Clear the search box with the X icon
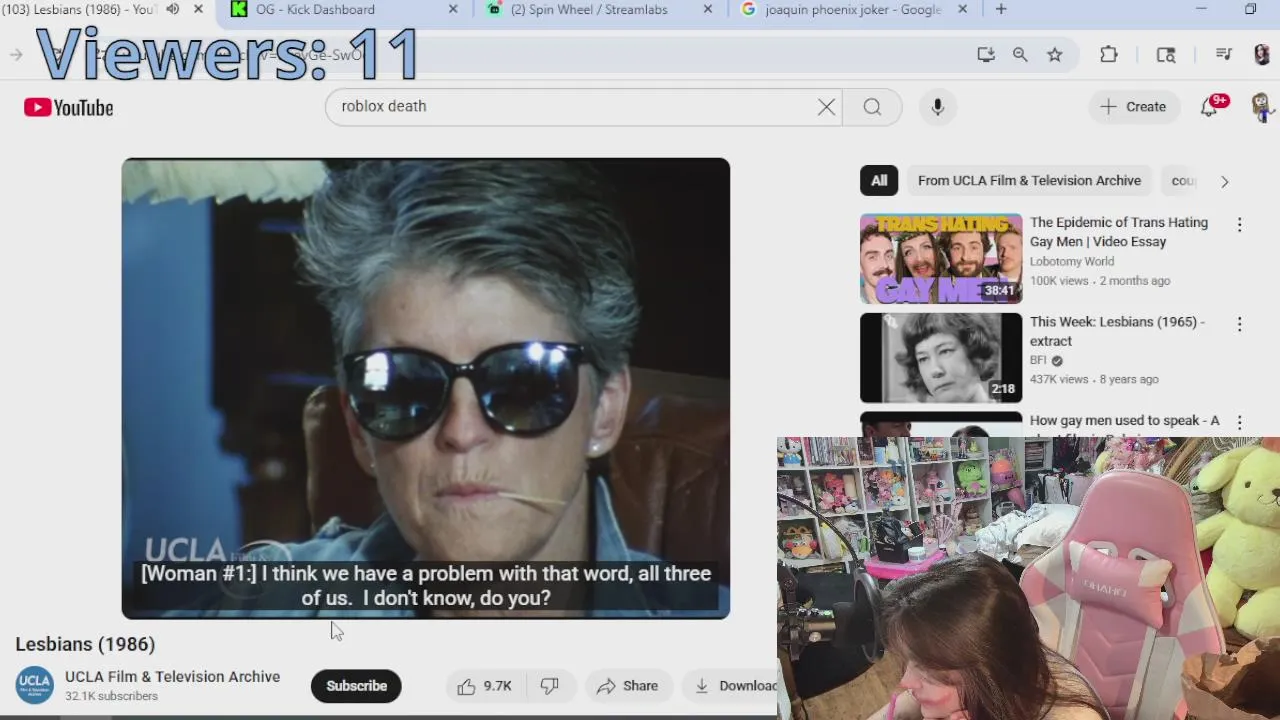1280x720 pixels. click(x=826, y=107)
